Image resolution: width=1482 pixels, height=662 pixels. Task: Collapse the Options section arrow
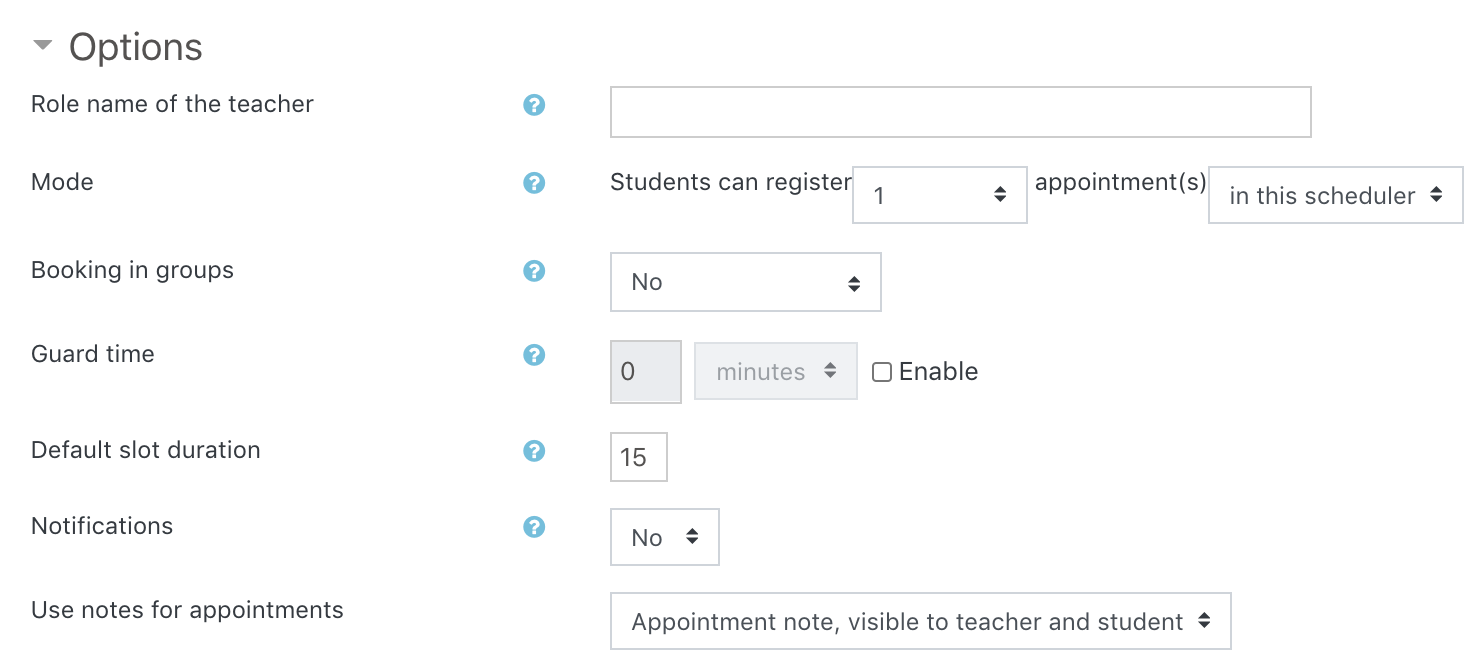(42, 46)
